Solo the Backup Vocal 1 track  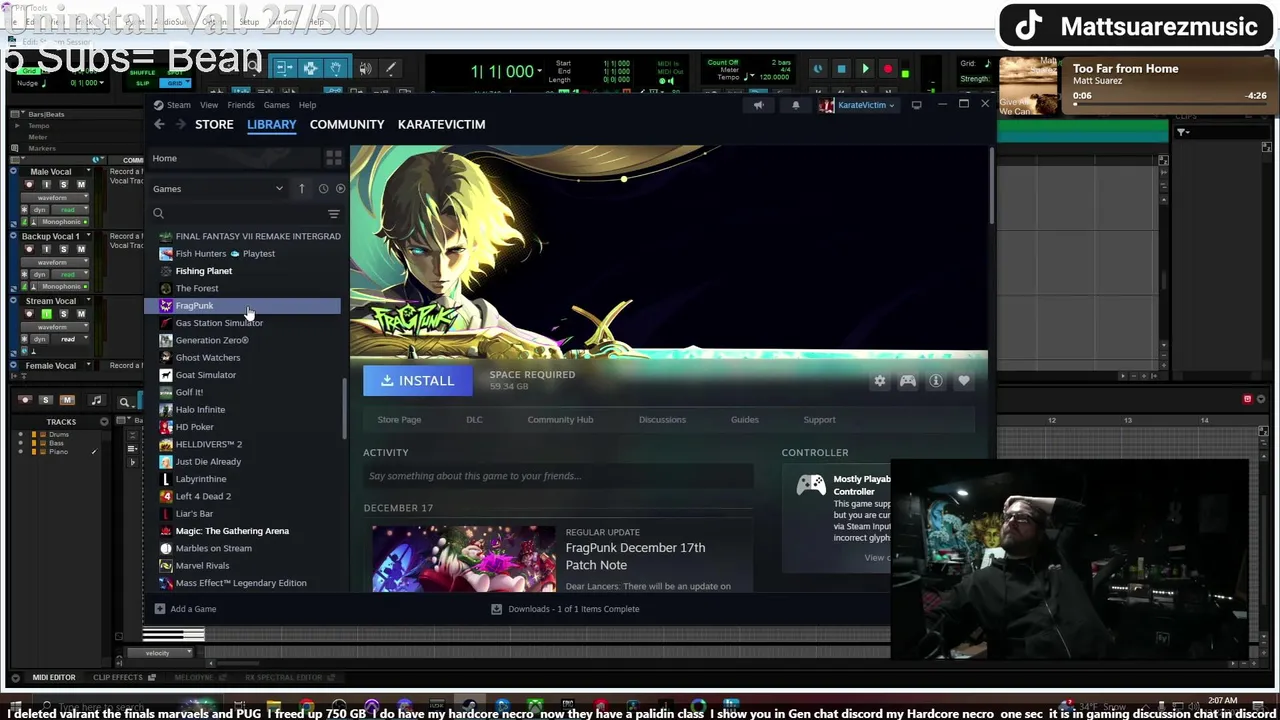[x=63, y=249]
